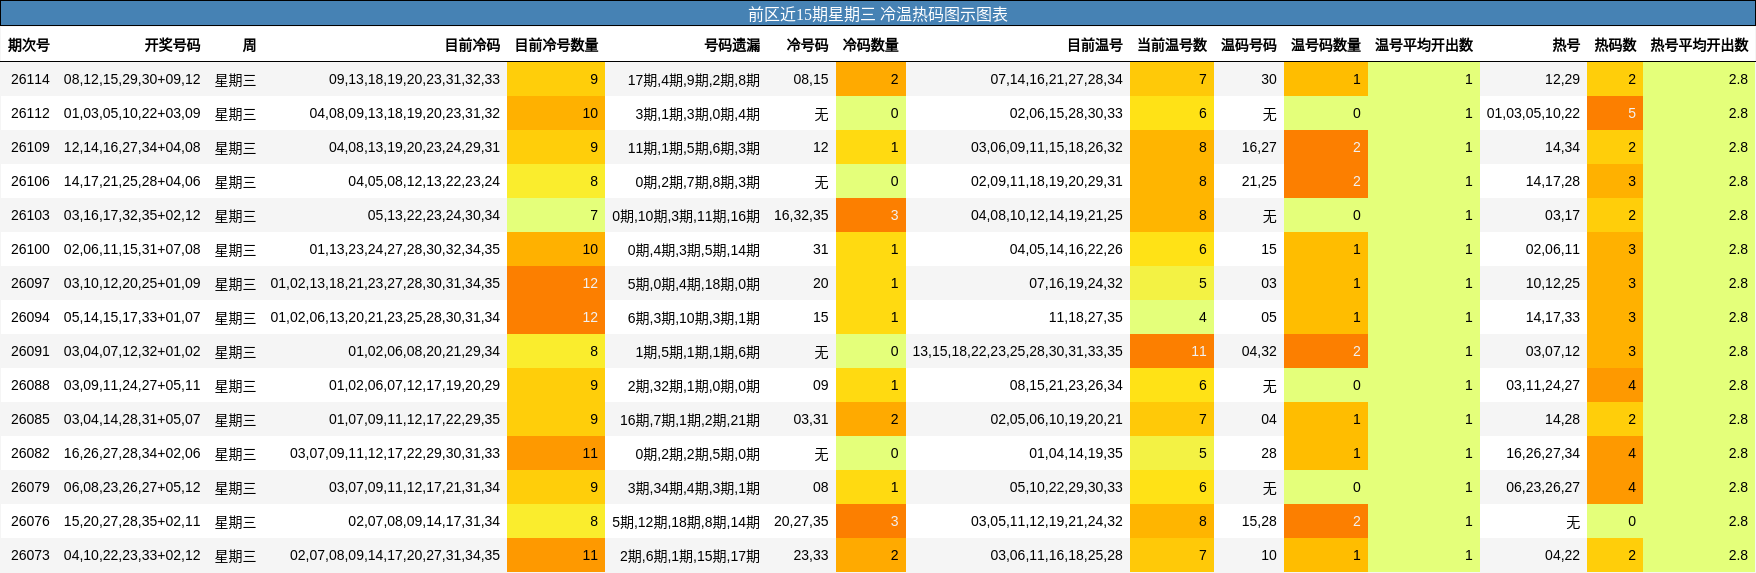The width and height of the screenshot is (1756, 573).
Task: Click warm numbers 13,15,18,22,23,25,28,30,31,33,35
Action: coord(1017,351)
